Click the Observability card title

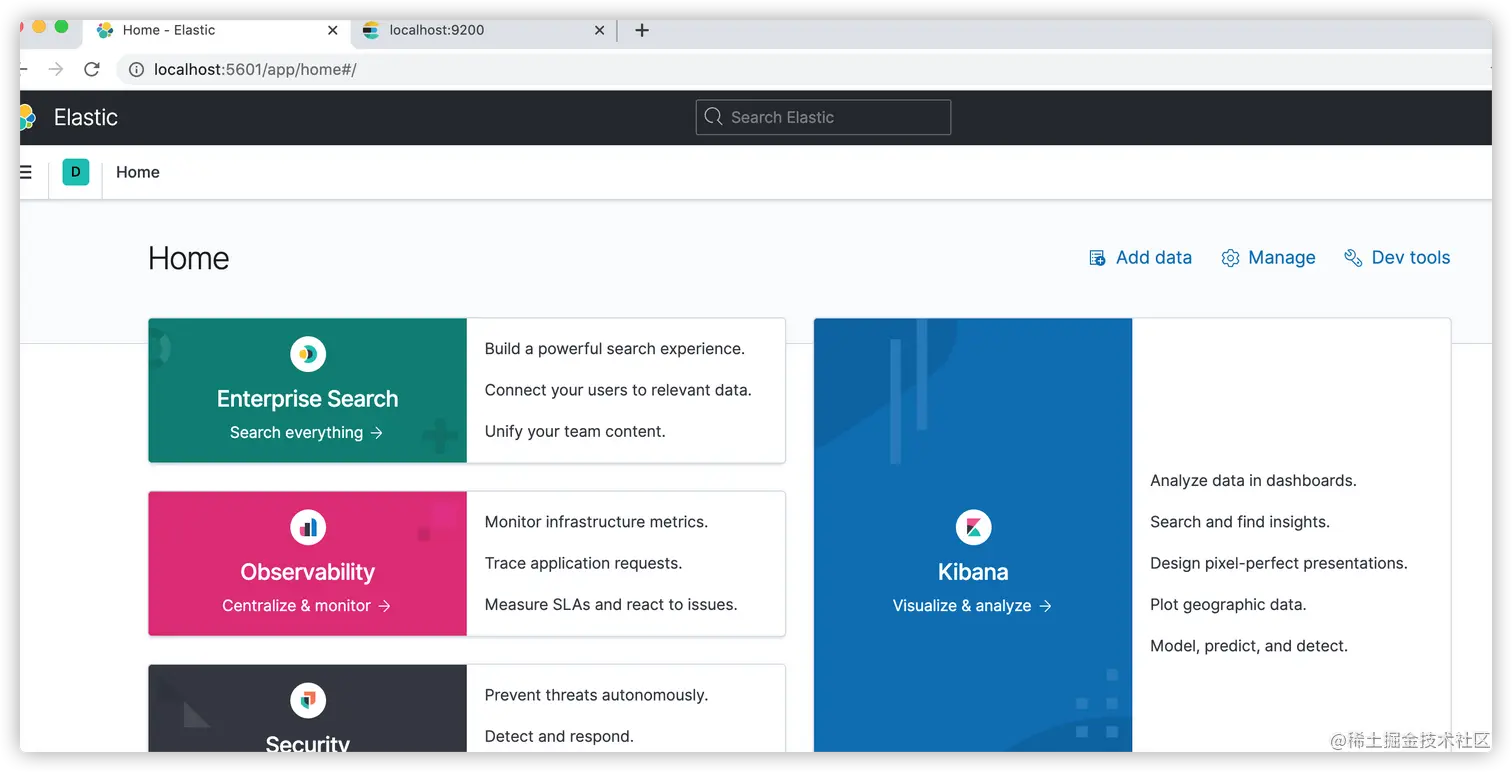pyautogui.click(x=307, y=572)
